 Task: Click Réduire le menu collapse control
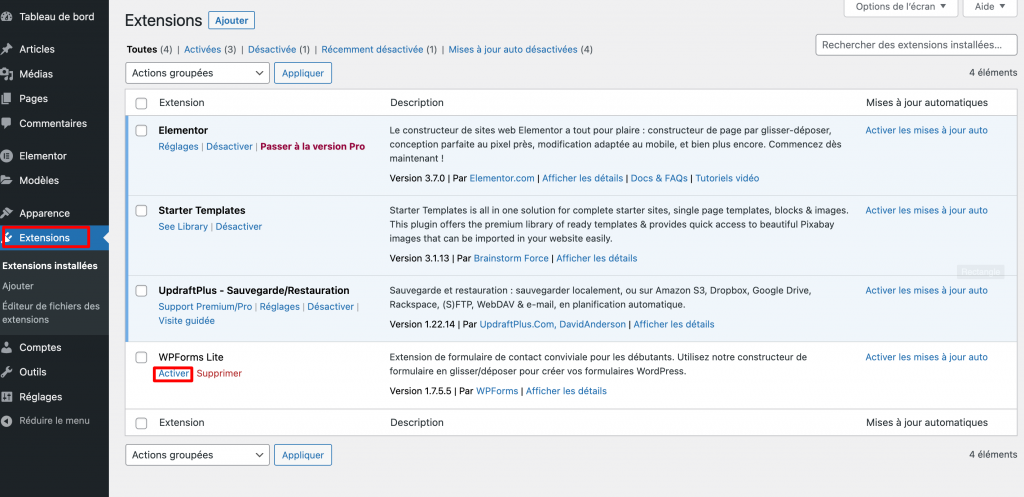54,420
